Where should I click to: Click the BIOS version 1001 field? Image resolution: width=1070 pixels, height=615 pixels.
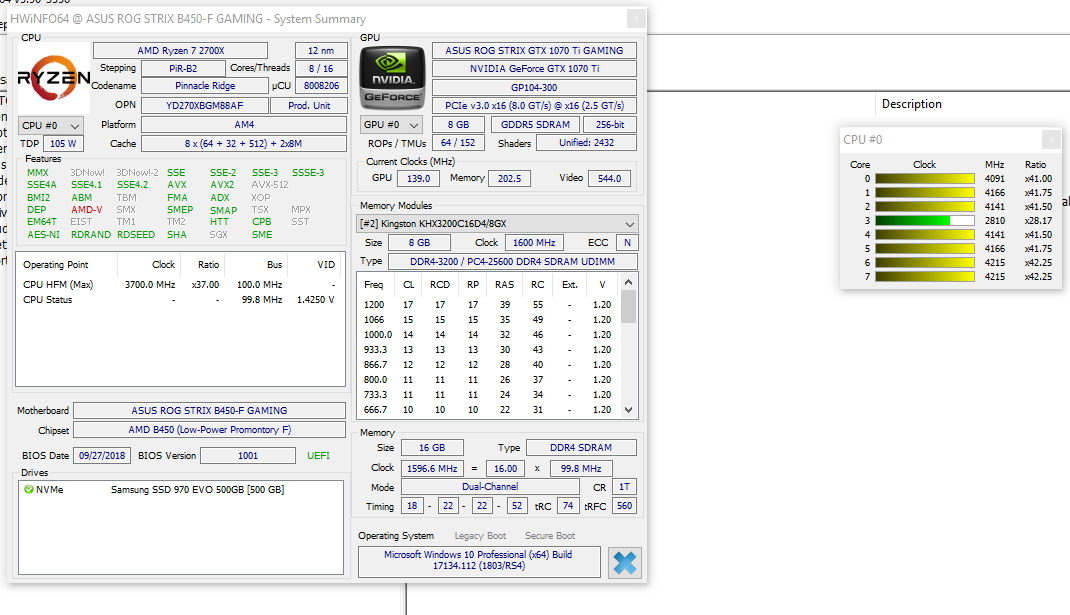[x=248, y=456]
